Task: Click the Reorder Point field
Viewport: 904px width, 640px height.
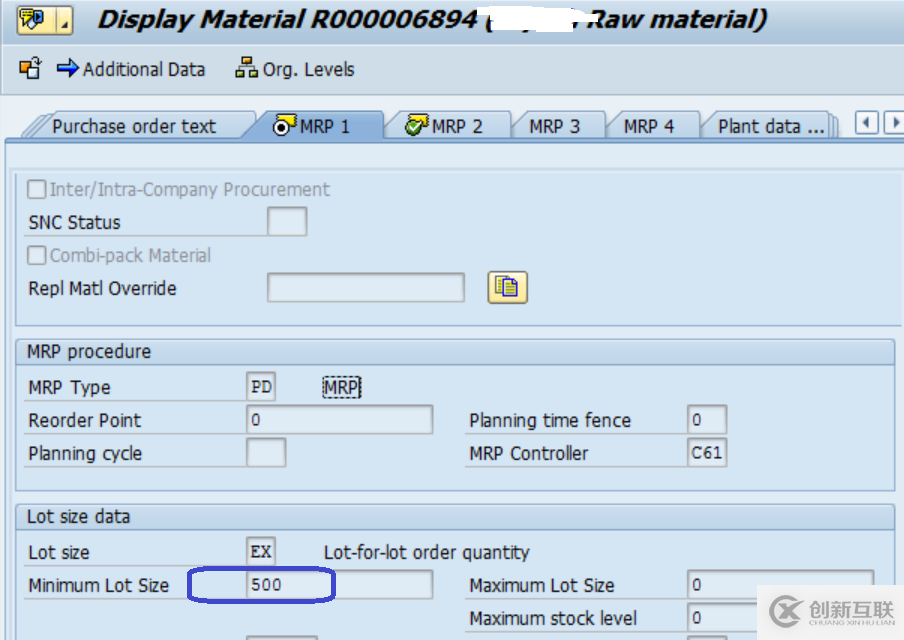Action: click(340, 420)
